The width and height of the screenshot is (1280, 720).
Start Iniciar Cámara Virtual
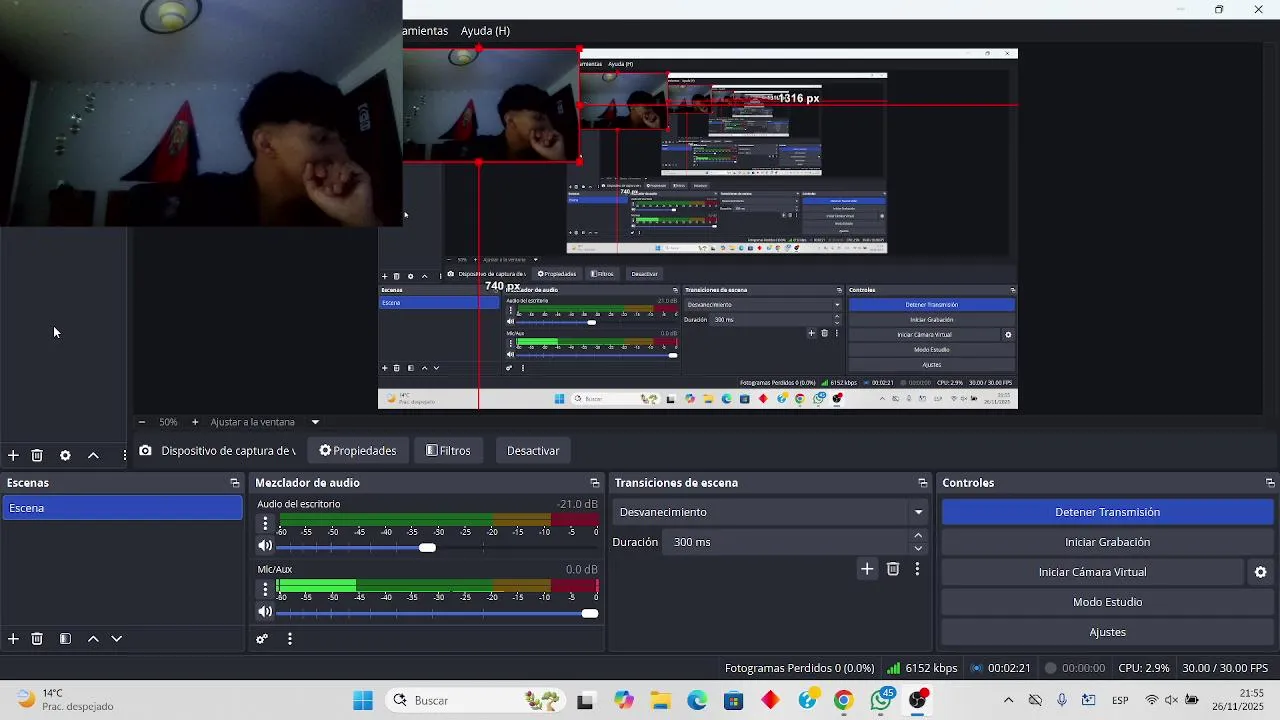click(x=1092, y=572)
